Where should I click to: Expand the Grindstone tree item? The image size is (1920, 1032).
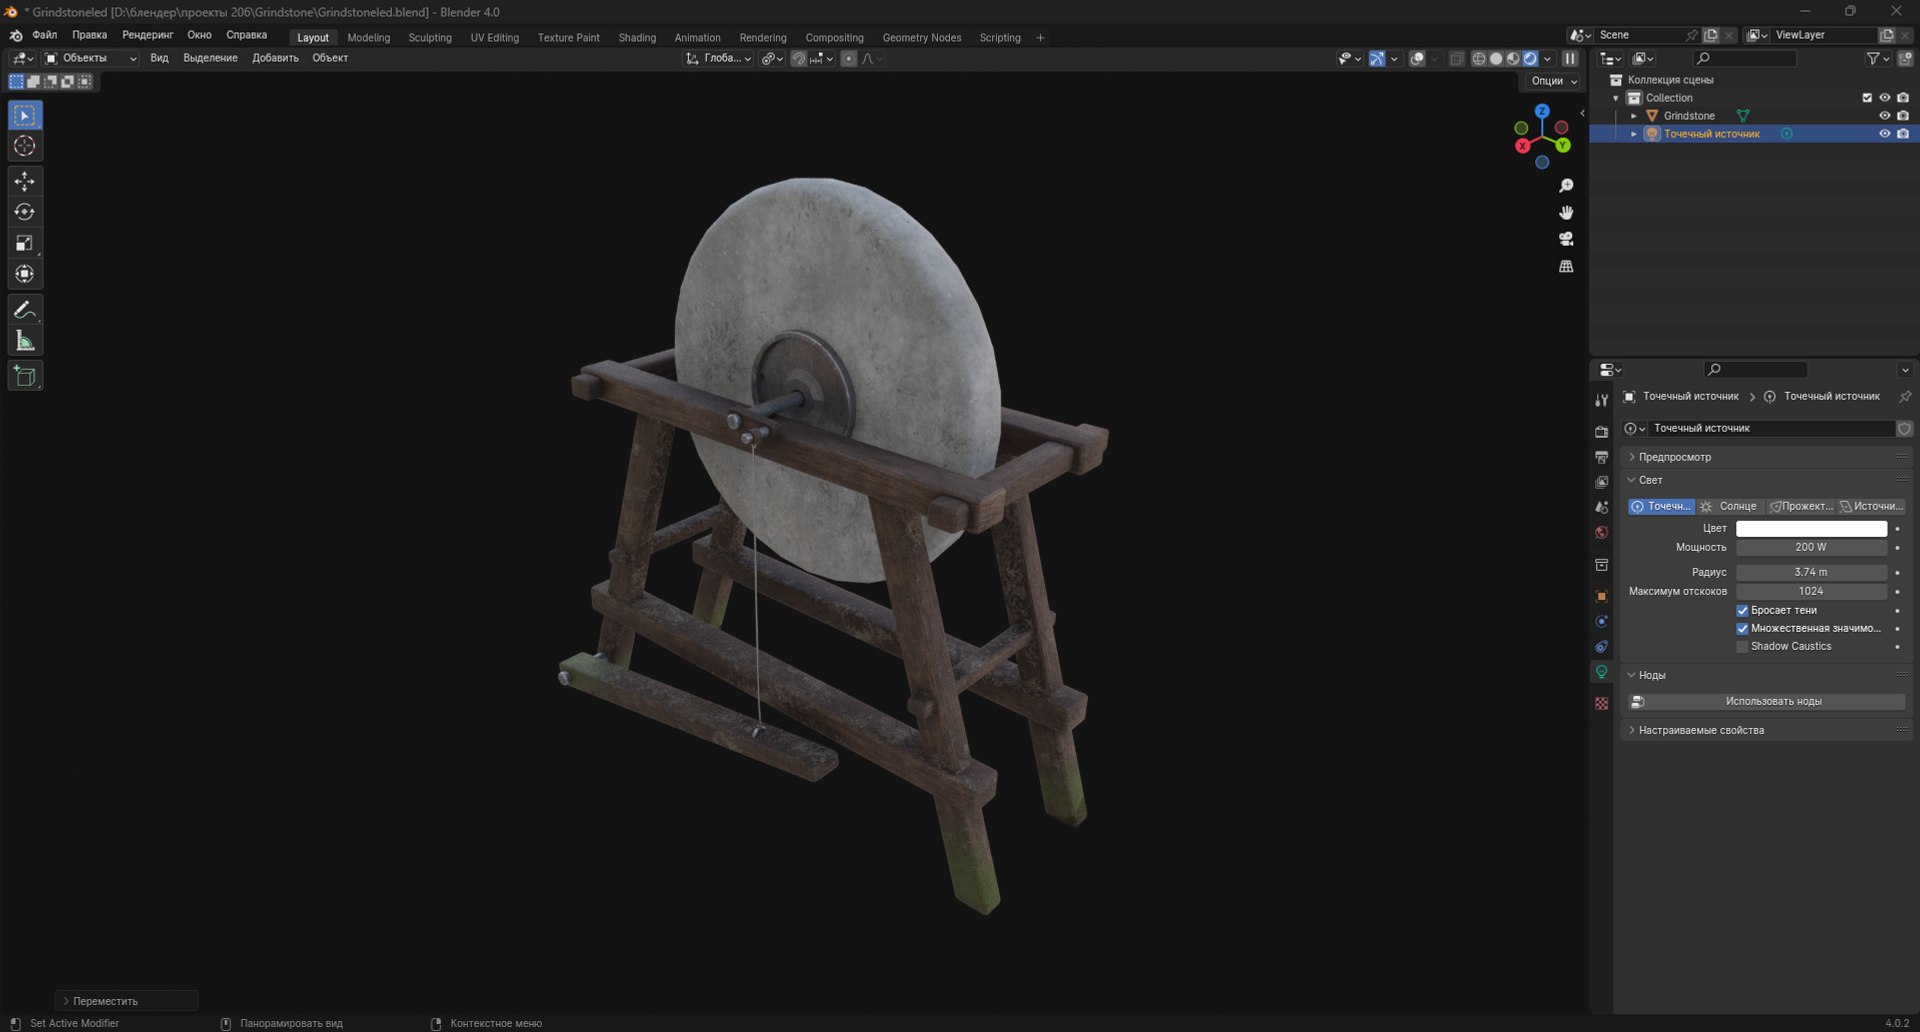click(1634, 116)
